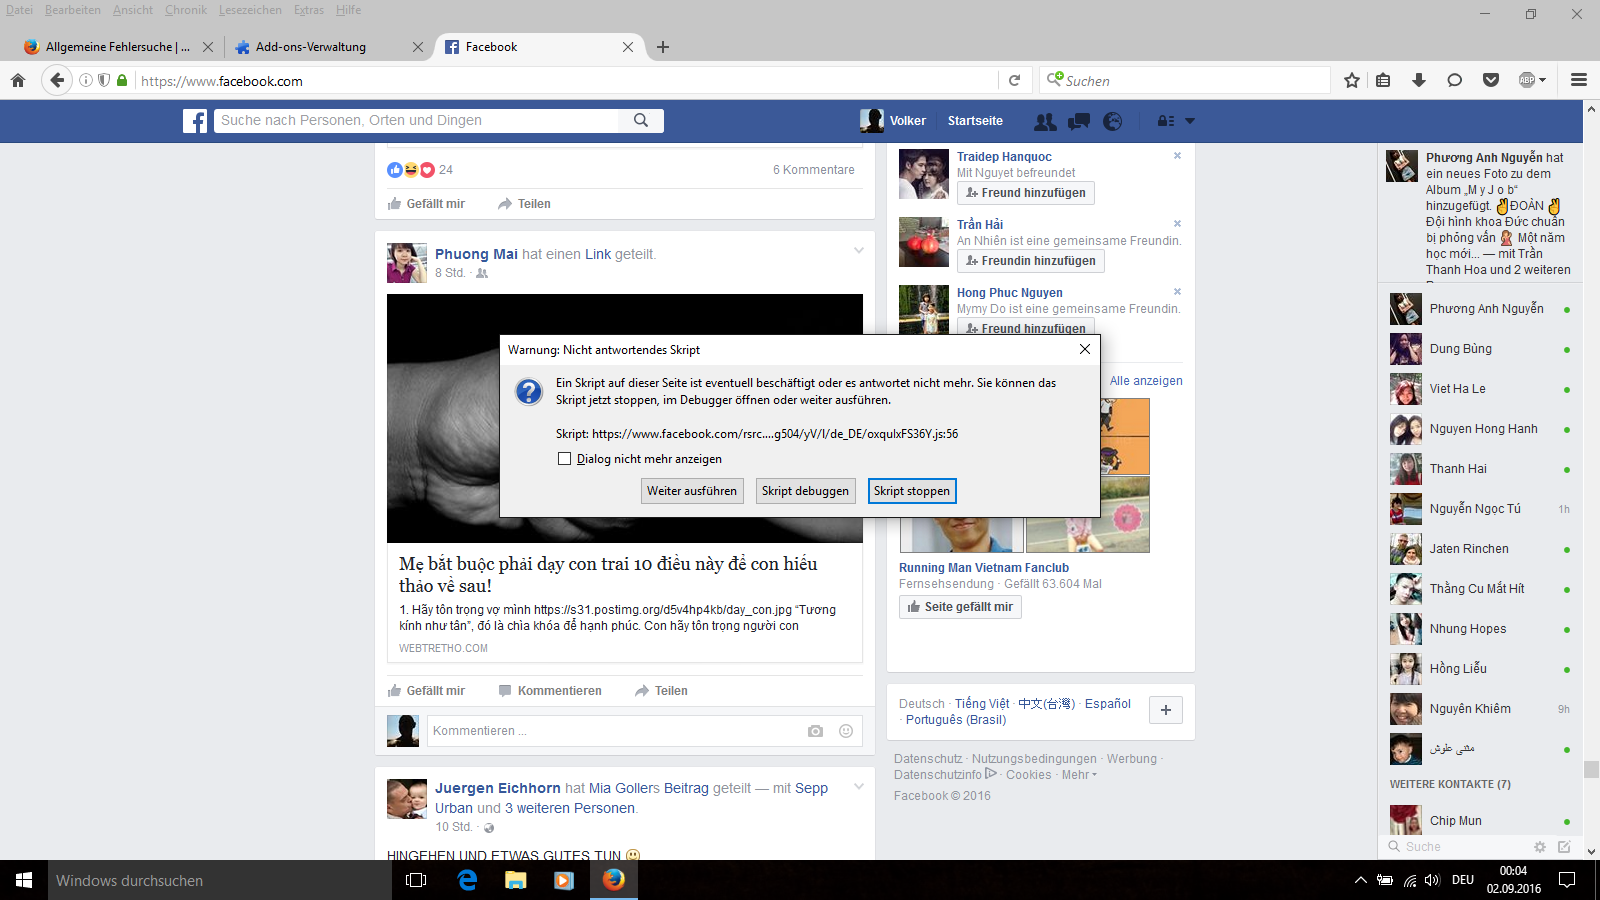Open chat with Nguyen Hong Hanh
The image size is (1600, 900).
coord(1480,429)
